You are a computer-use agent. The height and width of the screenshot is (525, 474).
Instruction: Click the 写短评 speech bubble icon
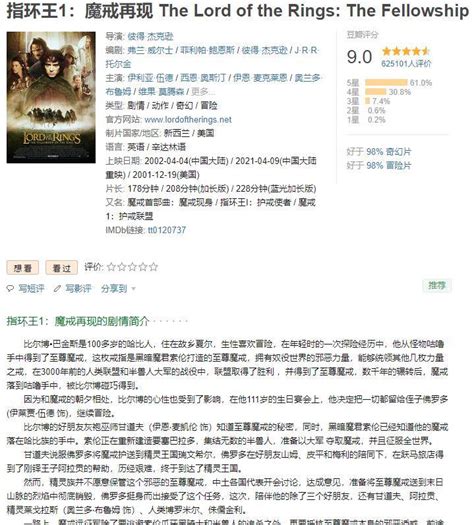[10, 288]
